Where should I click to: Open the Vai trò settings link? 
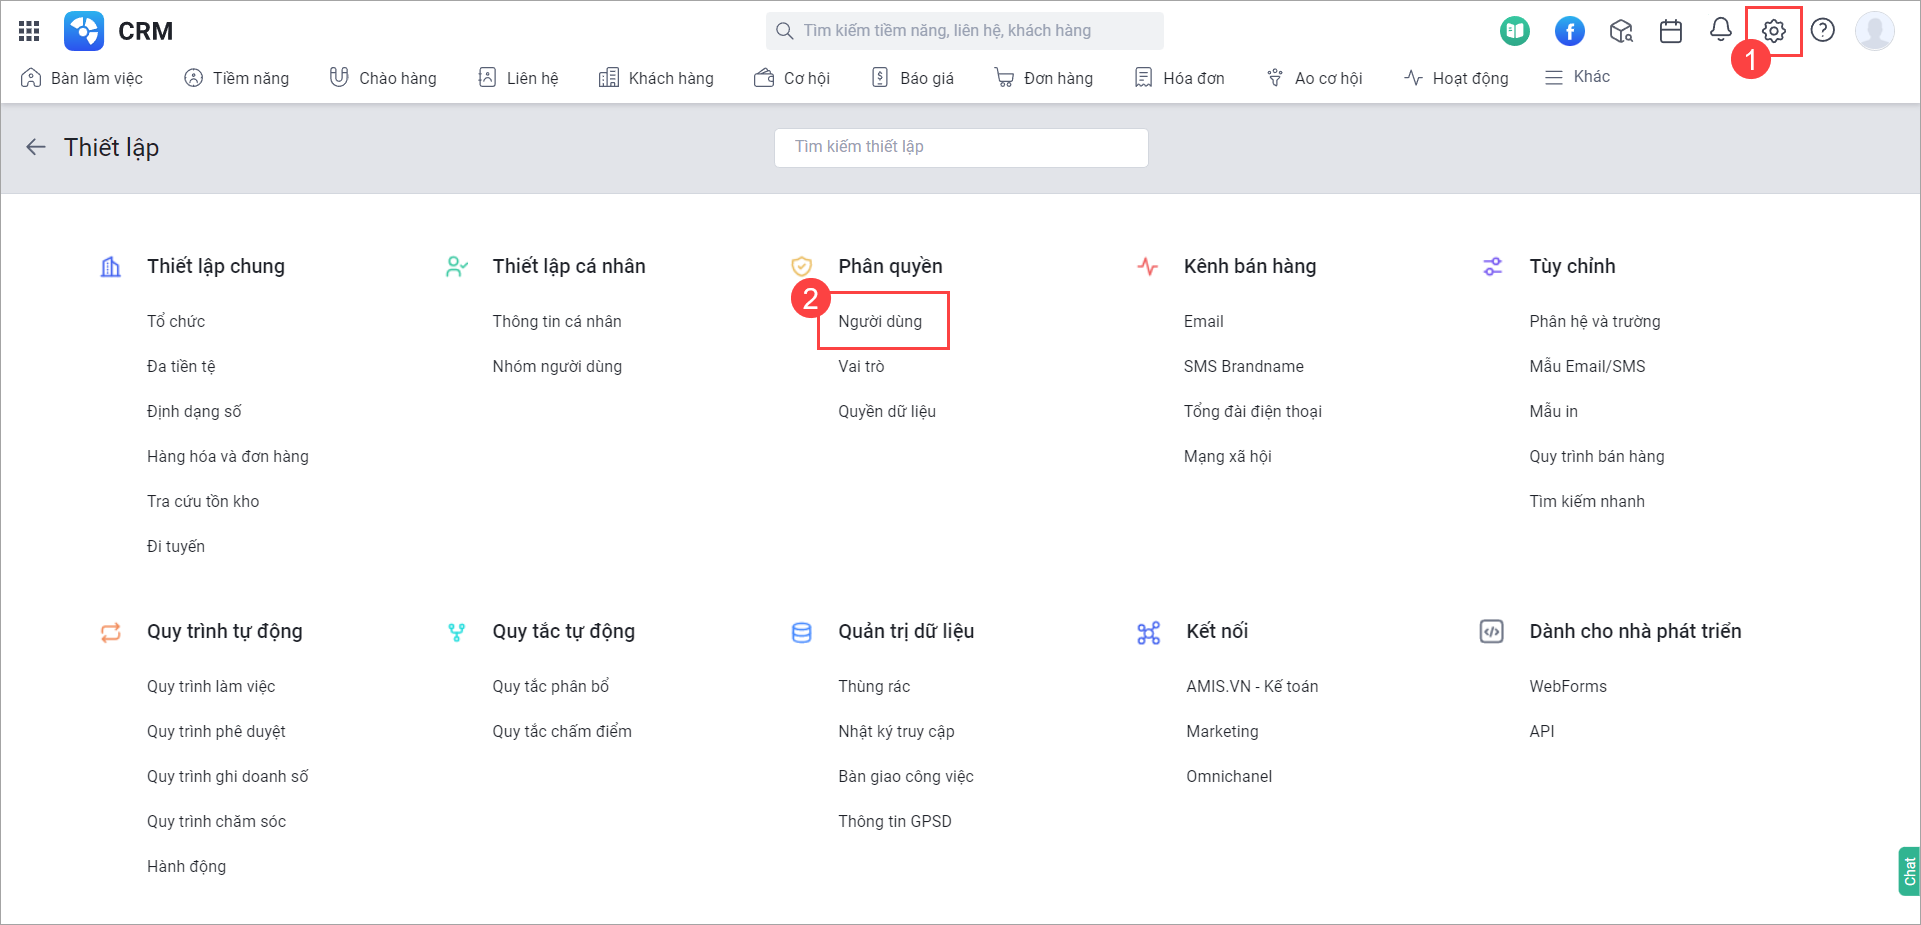(861, 366)
